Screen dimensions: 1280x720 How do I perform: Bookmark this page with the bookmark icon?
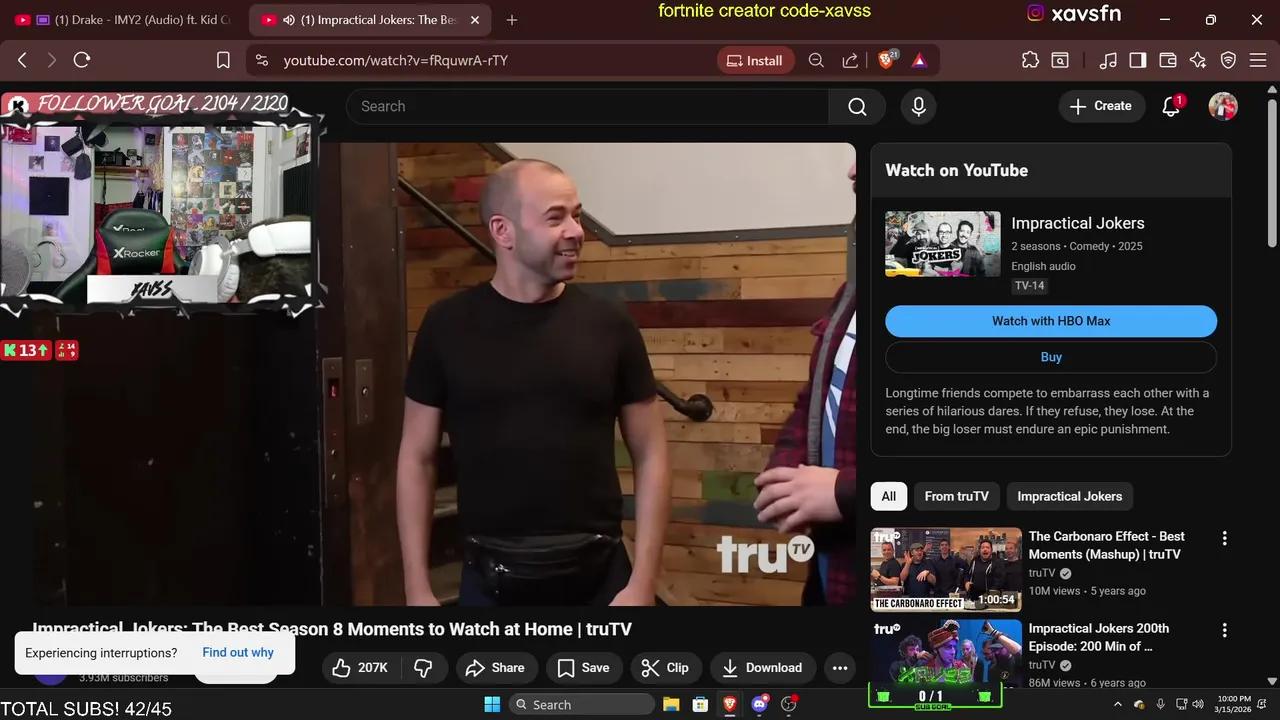point(224,60)
